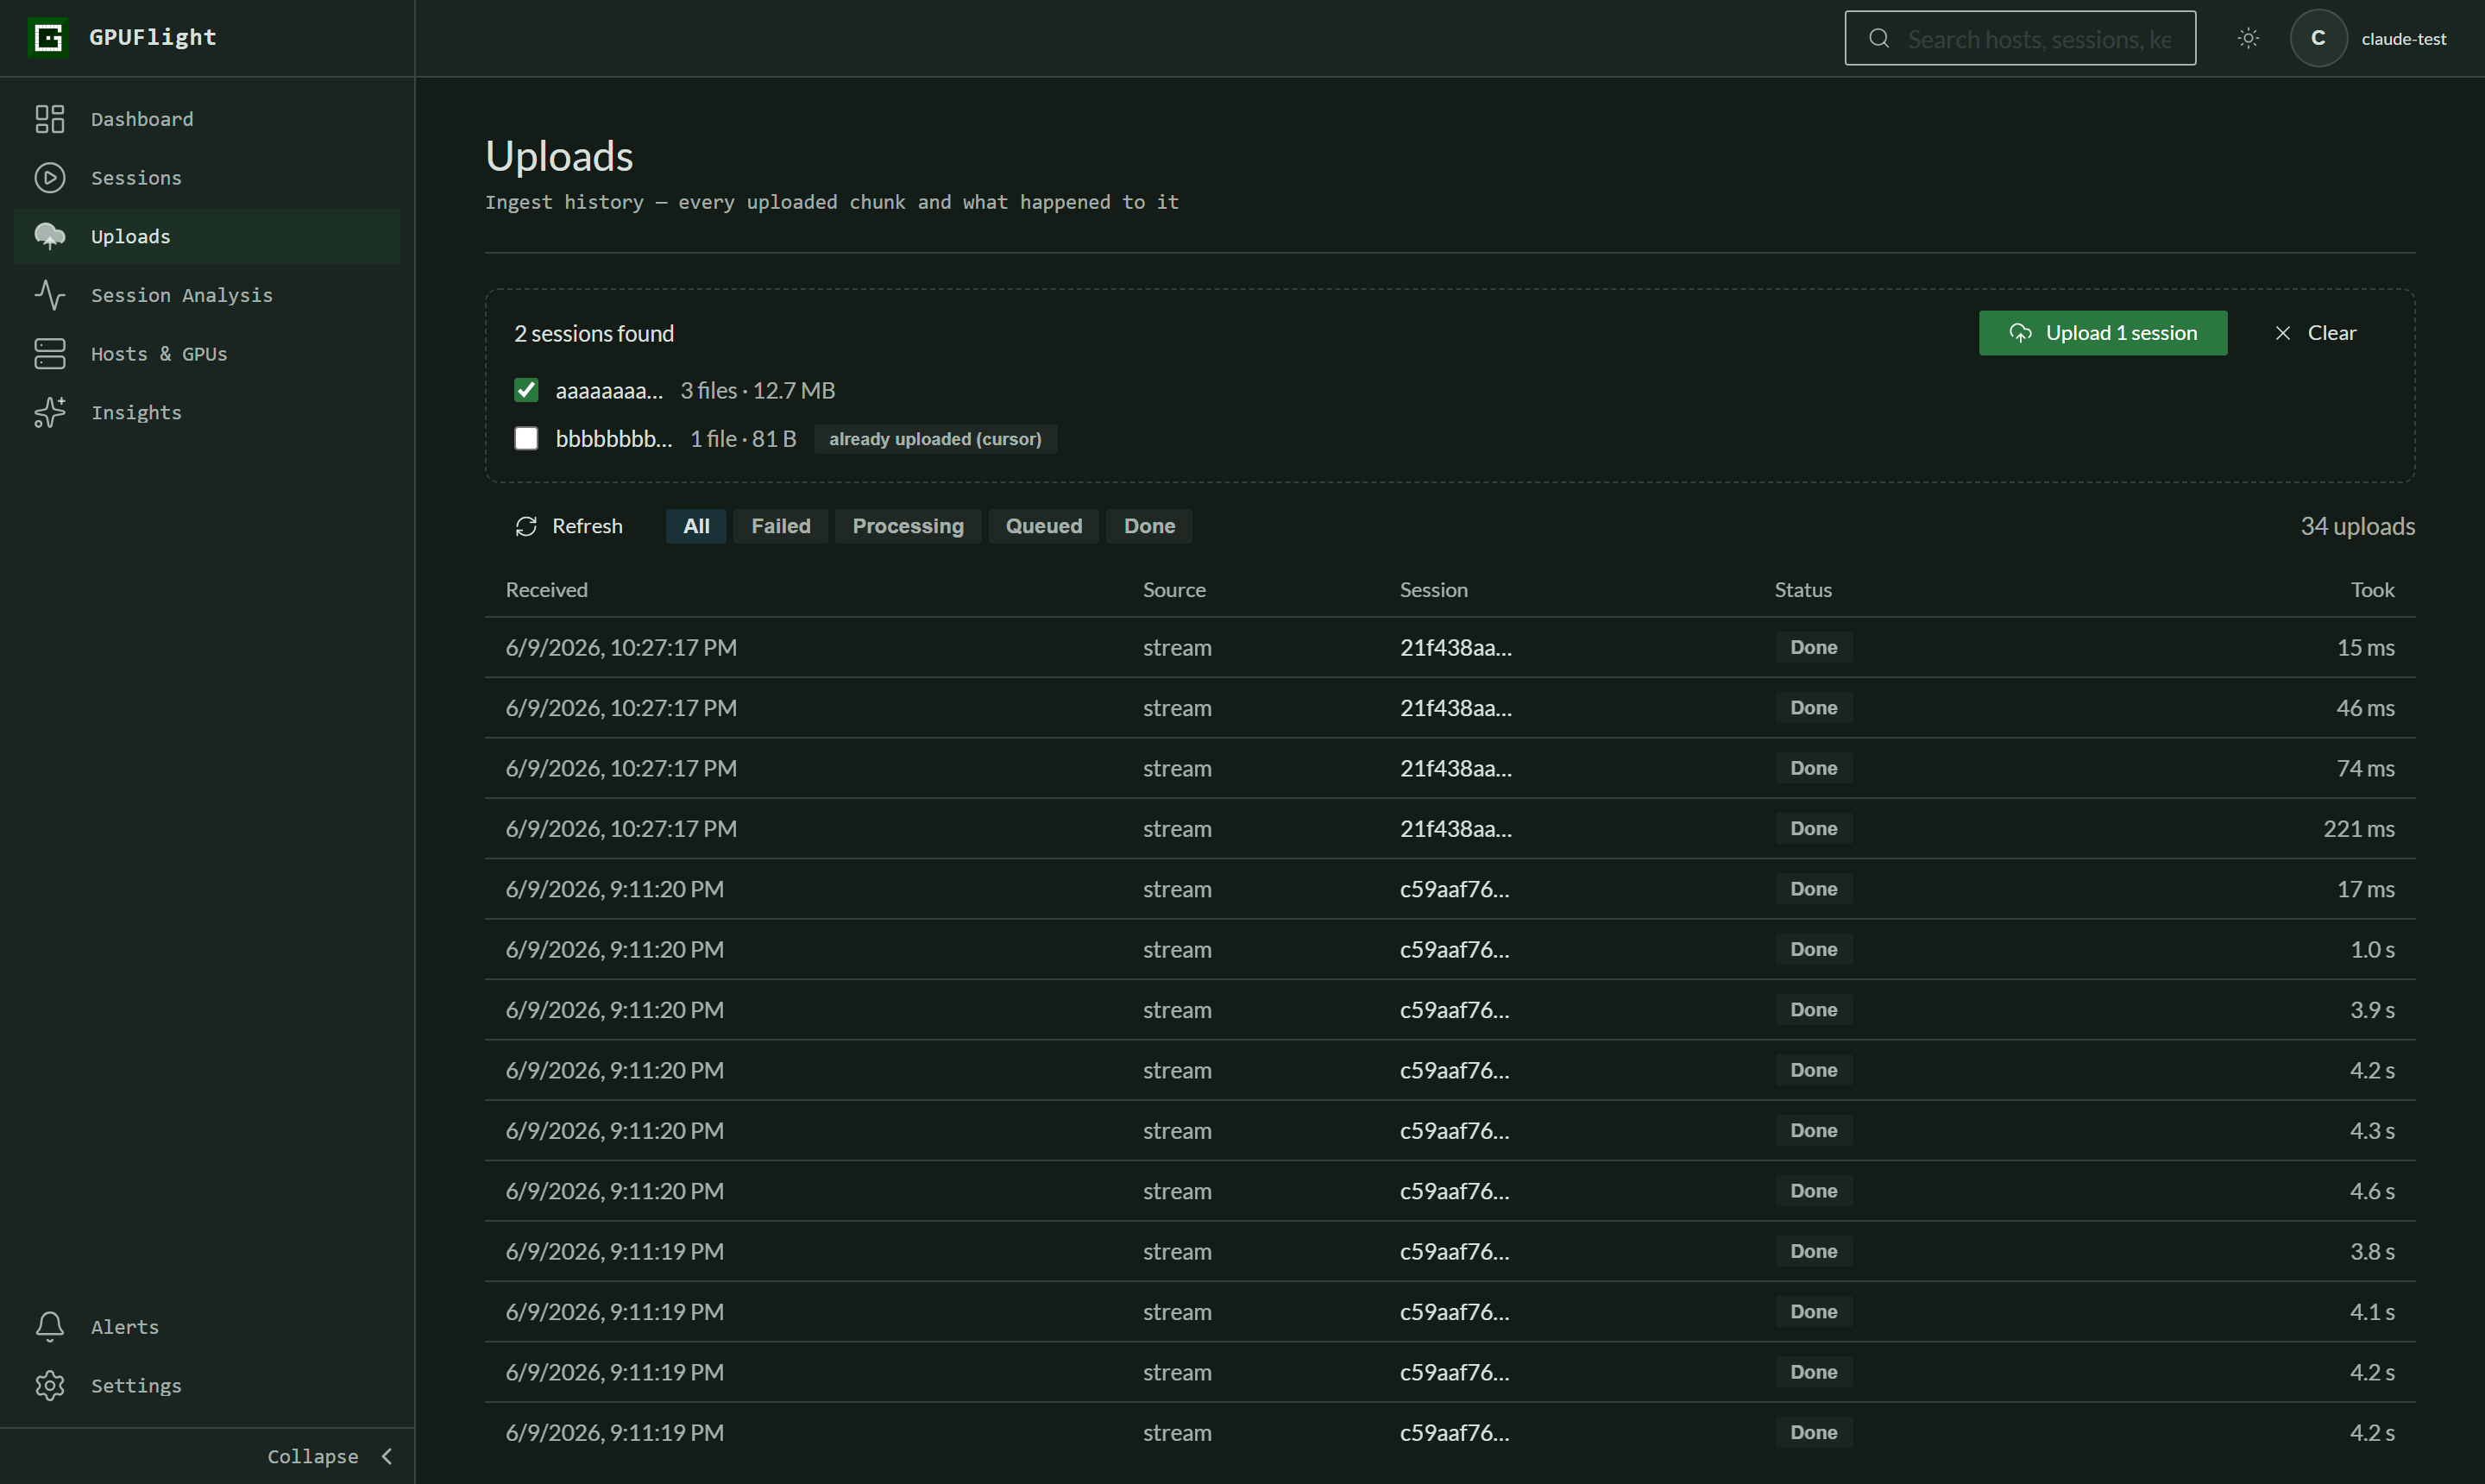Filter uploads by Processing
Screen dimensions: 2485x1484
[x=908, y=526]
